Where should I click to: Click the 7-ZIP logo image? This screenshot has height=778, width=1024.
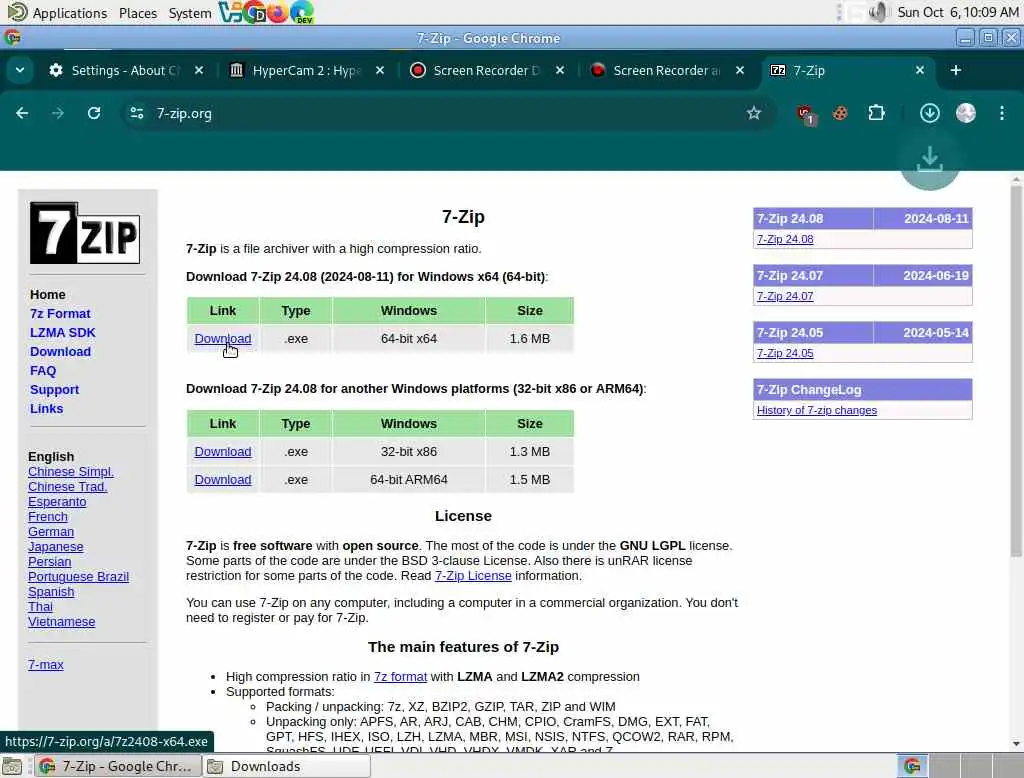pos(85,233)
